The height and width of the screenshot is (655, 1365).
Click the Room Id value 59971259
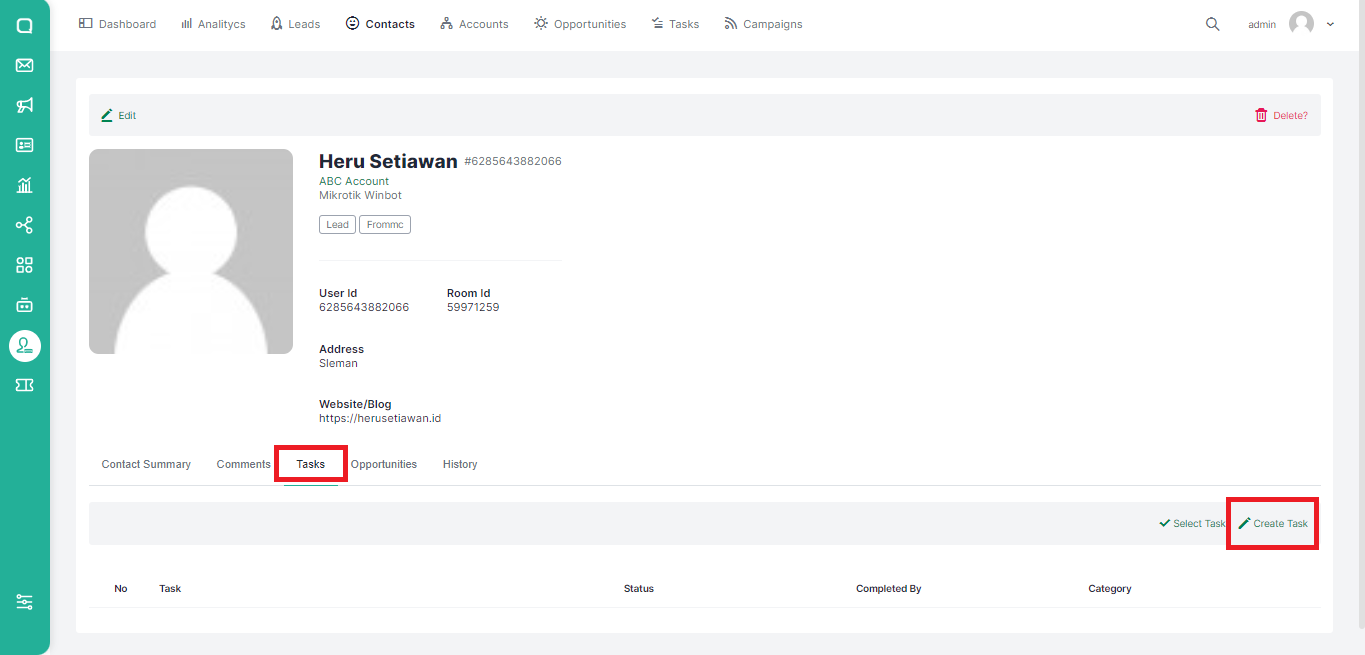pyautogui.click(x=473, y=307)
